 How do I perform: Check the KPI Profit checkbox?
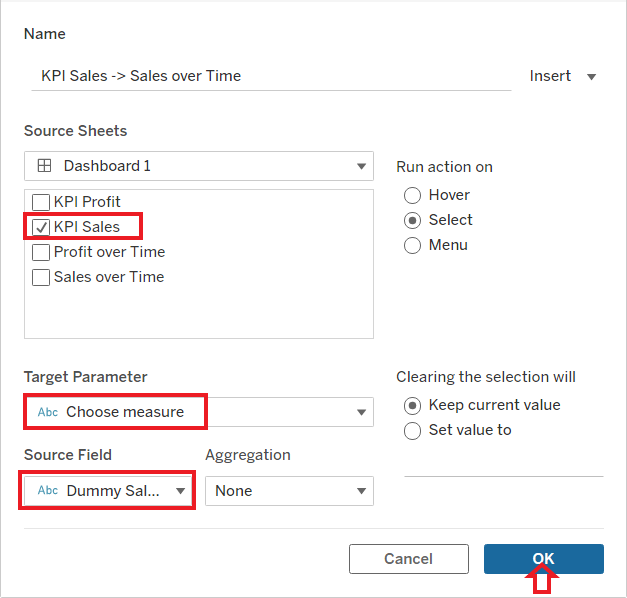(x=41, y=202)
